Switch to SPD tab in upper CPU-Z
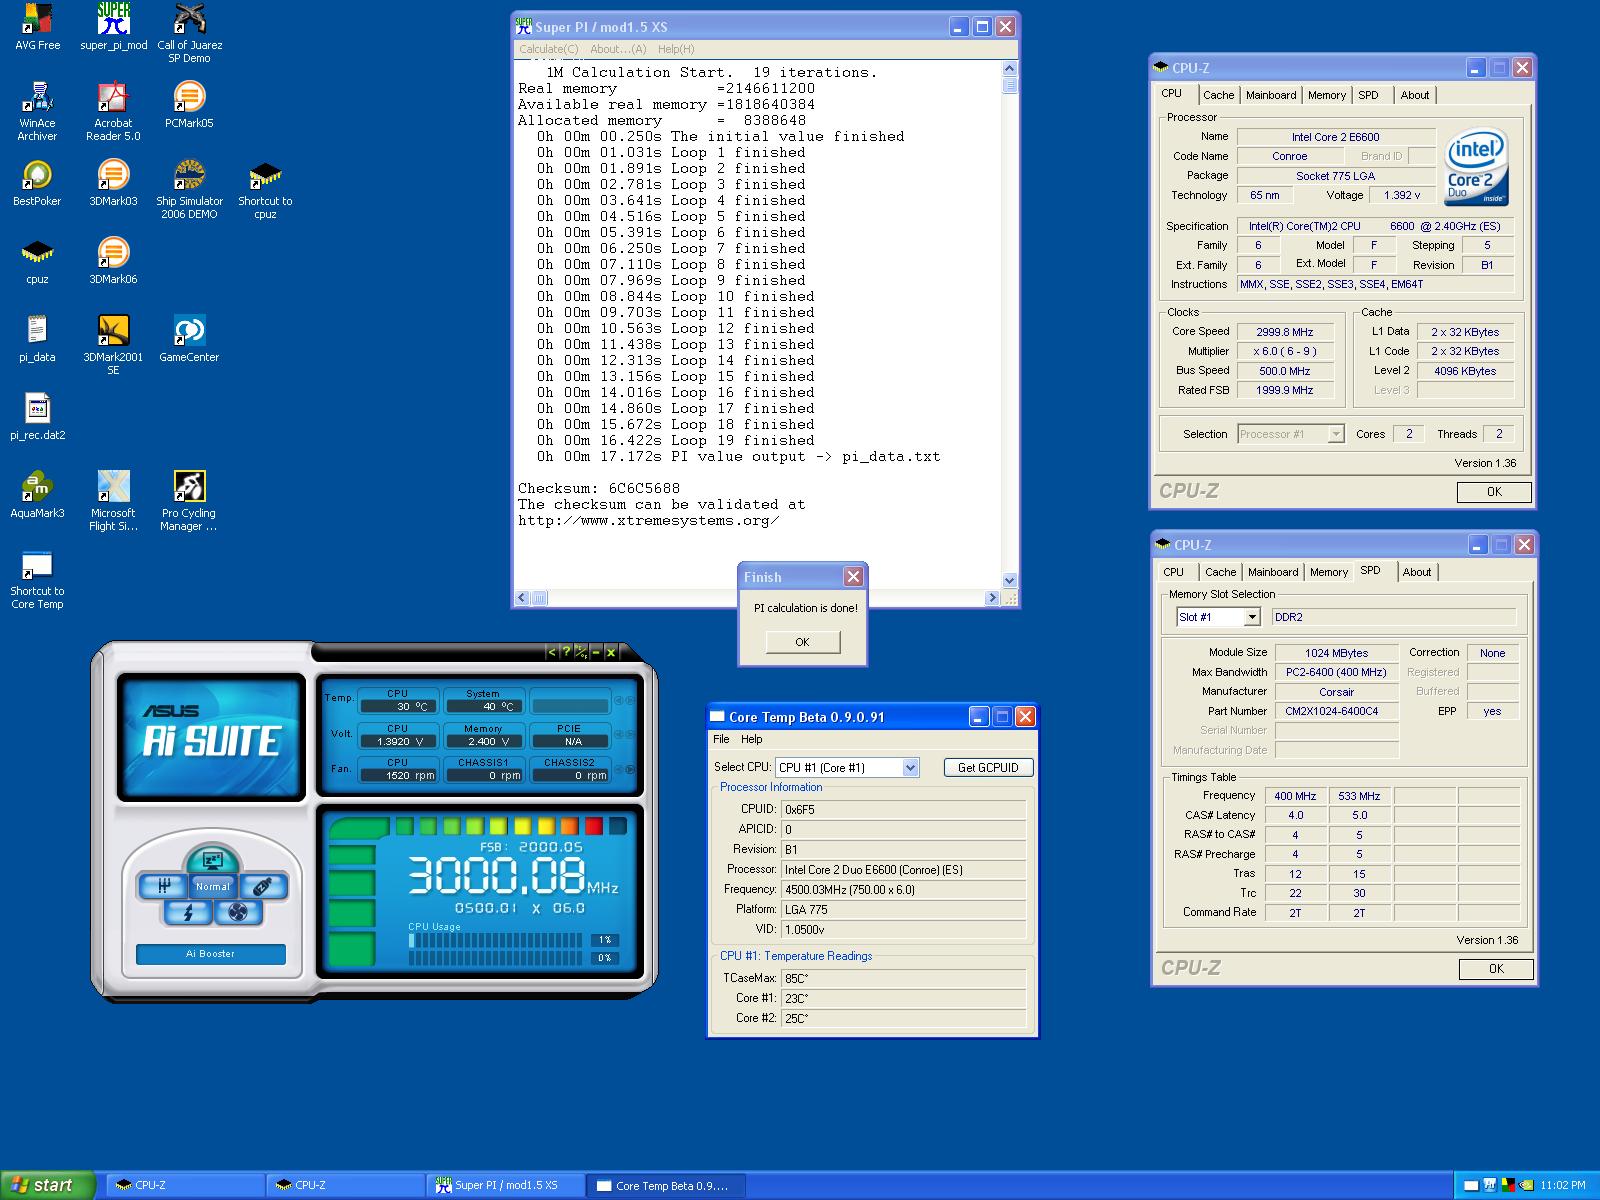 pos(1368,95)
